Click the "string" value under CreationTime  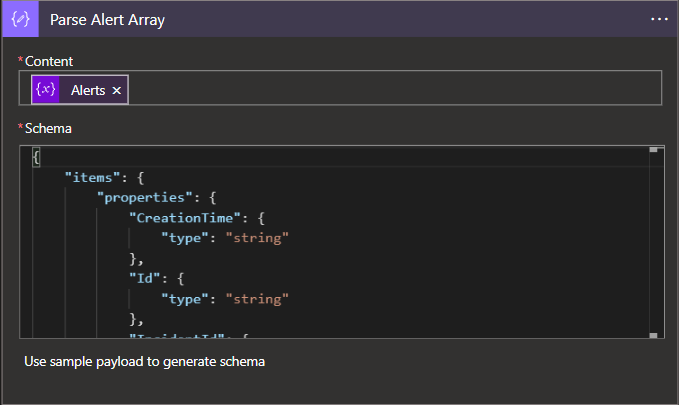pos(257,238)
